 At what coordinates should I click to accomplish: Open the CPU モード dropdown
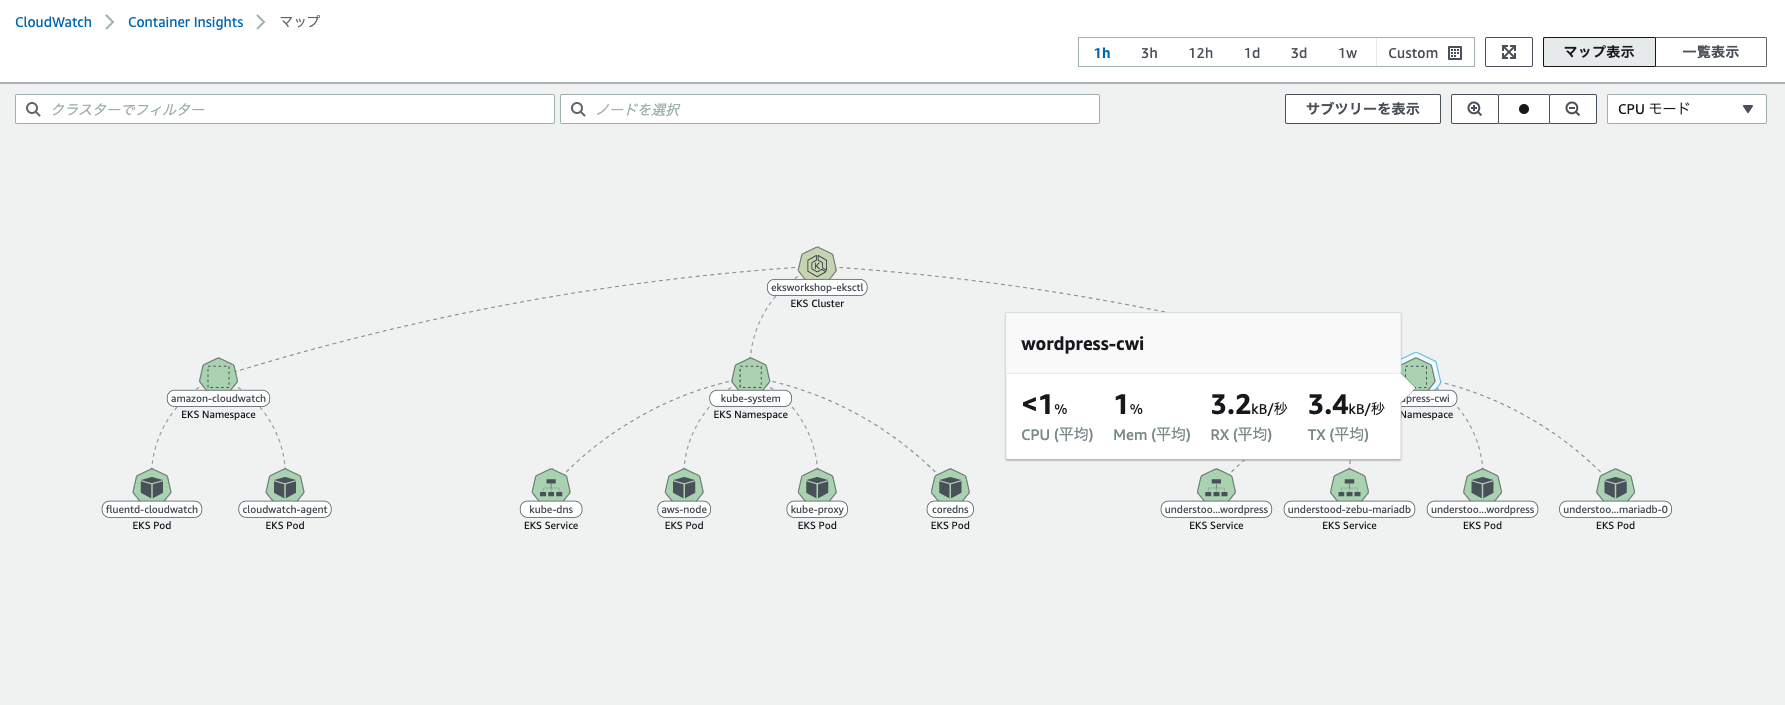tap(1686, 109)
